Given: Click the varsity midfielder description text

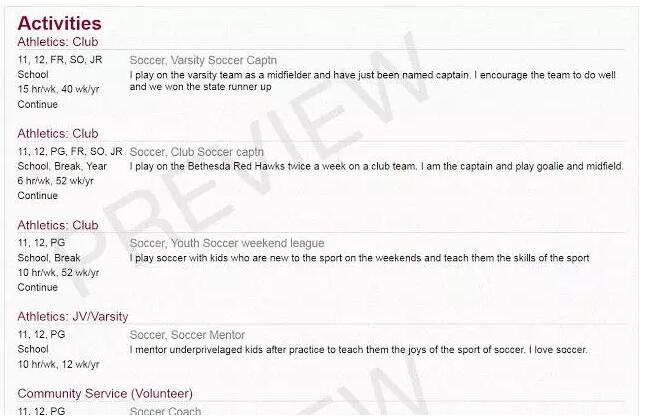Looking at the screenshot, I should pyautogui.click(x=372, y=81).
